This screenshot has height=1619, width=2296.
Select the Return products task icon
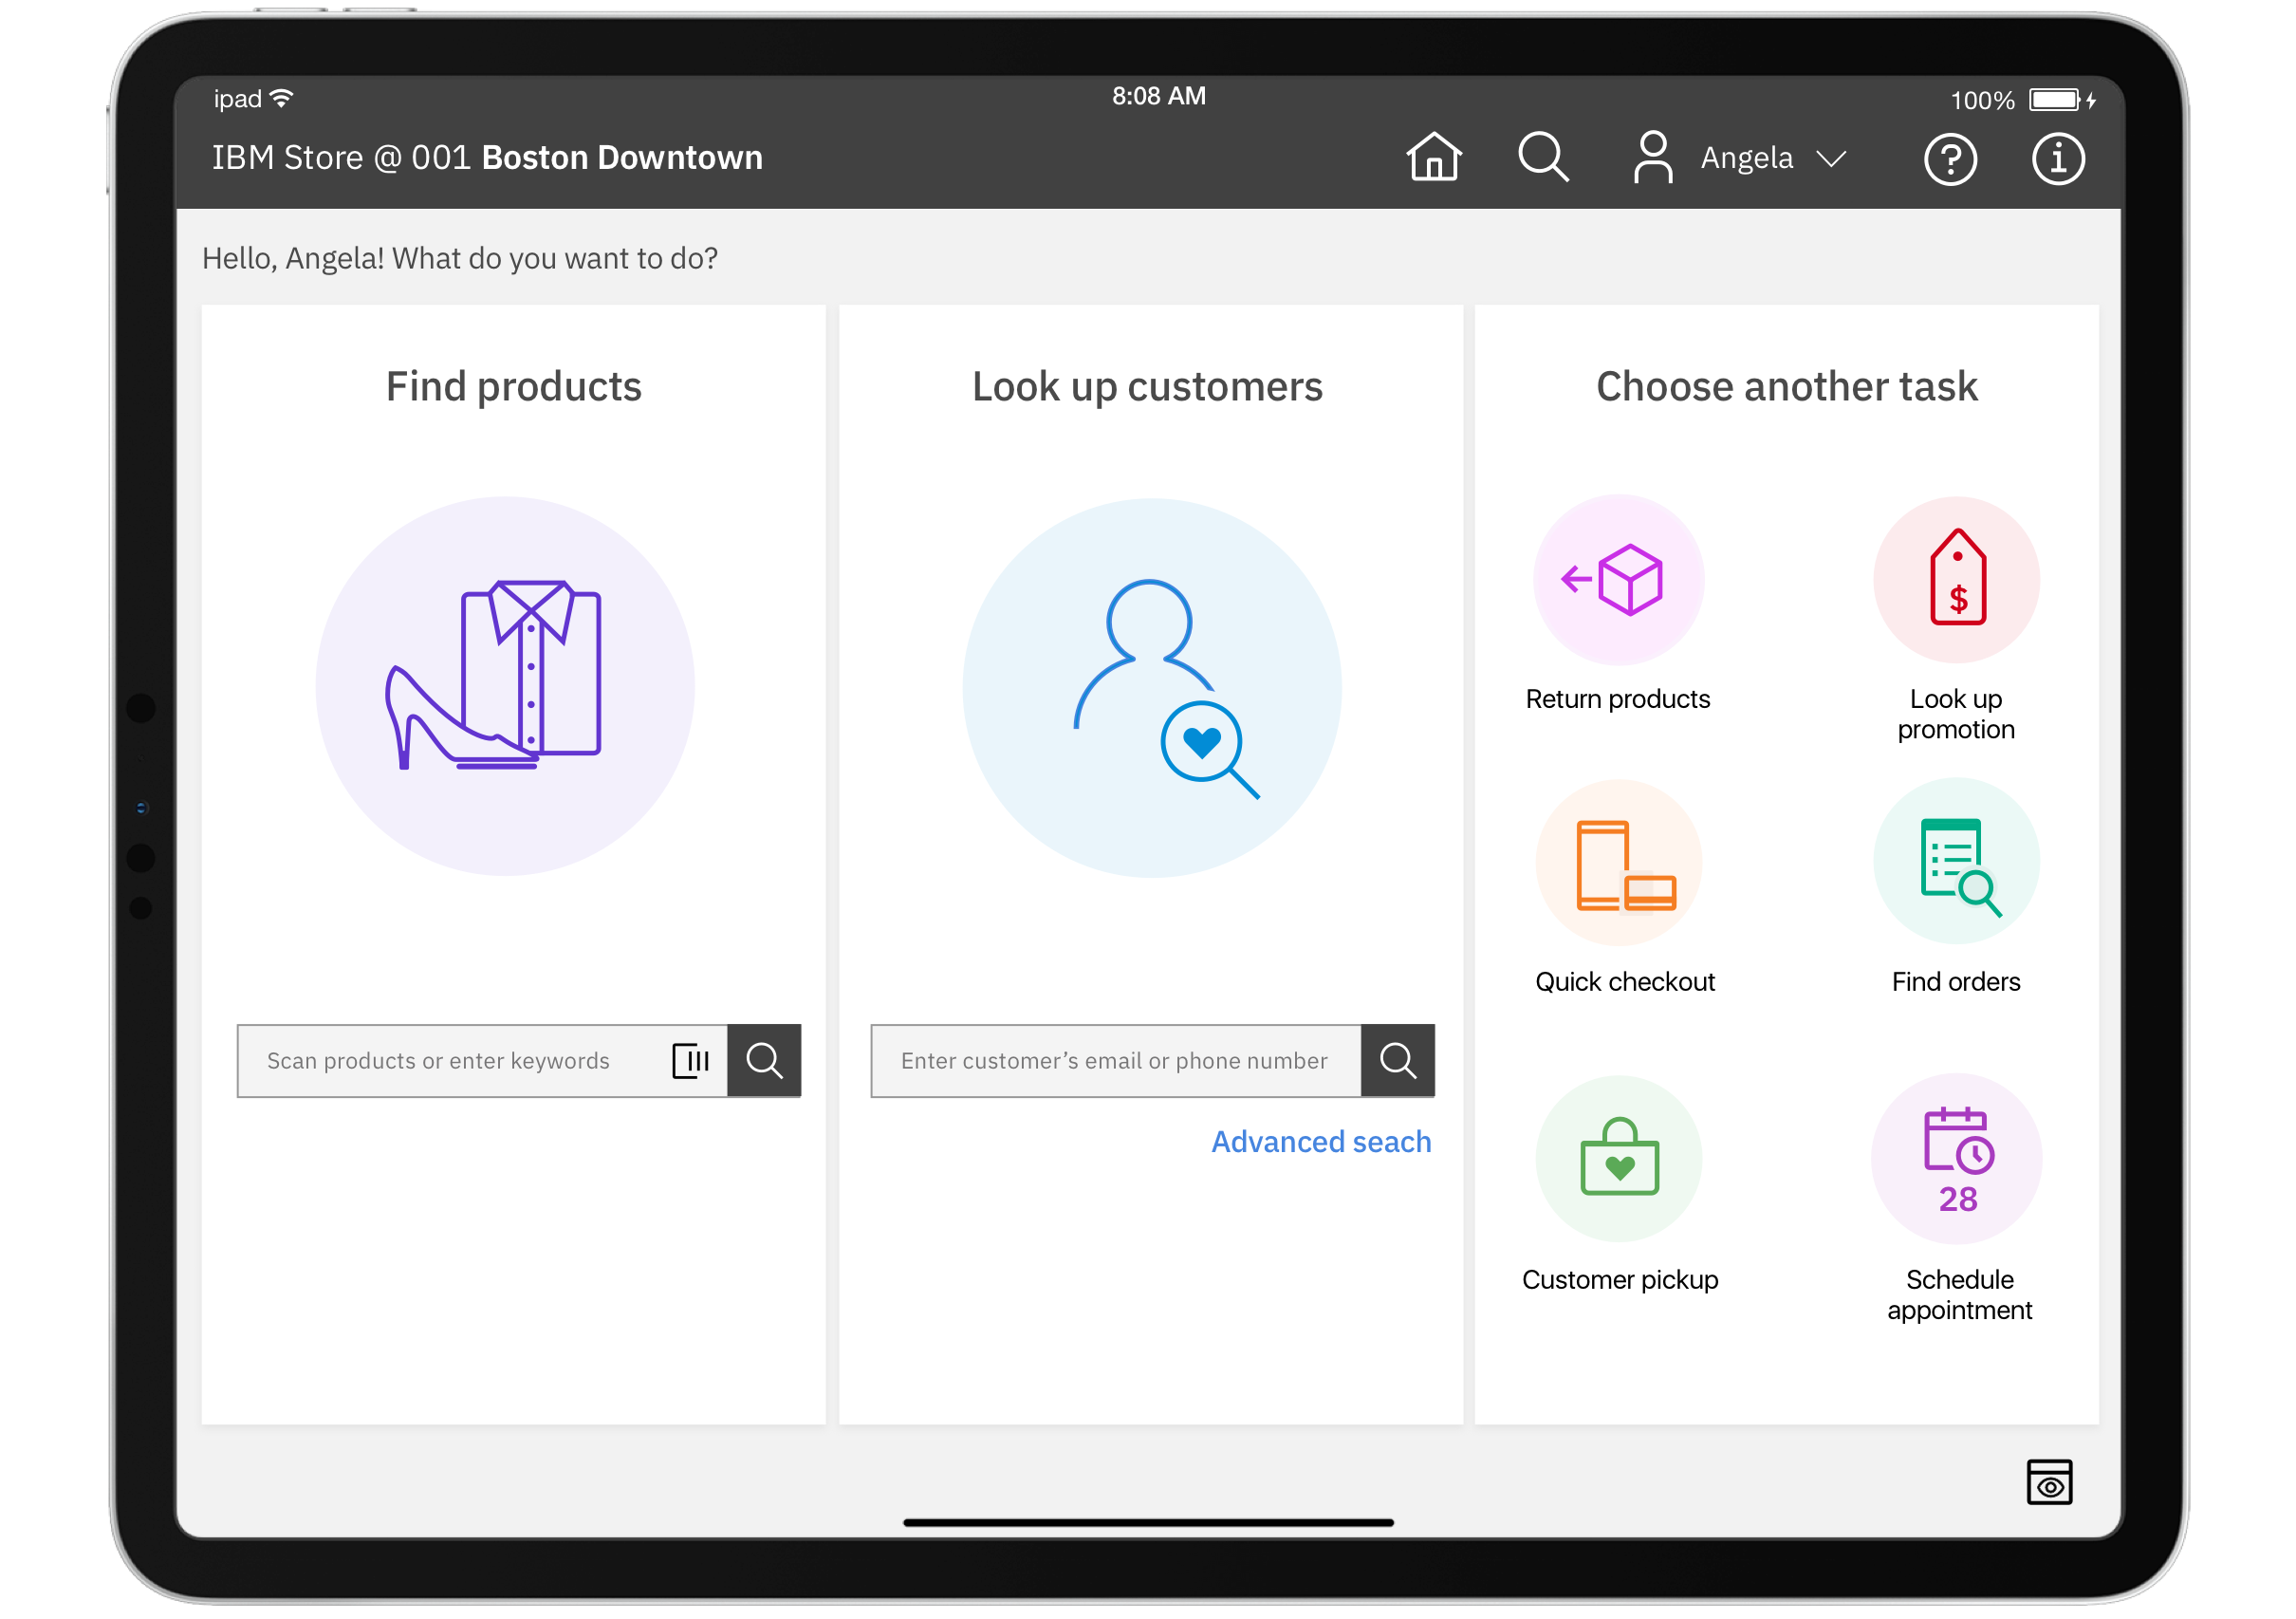click(x=1618, y=580)
